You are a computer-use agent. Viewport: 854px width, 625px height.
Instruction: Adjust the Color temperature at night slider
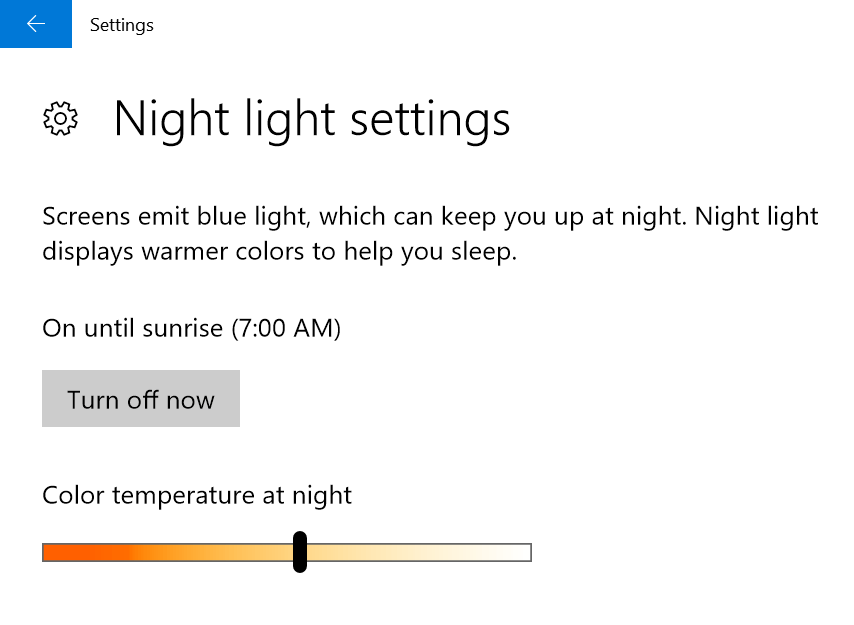tap(299, 551)
